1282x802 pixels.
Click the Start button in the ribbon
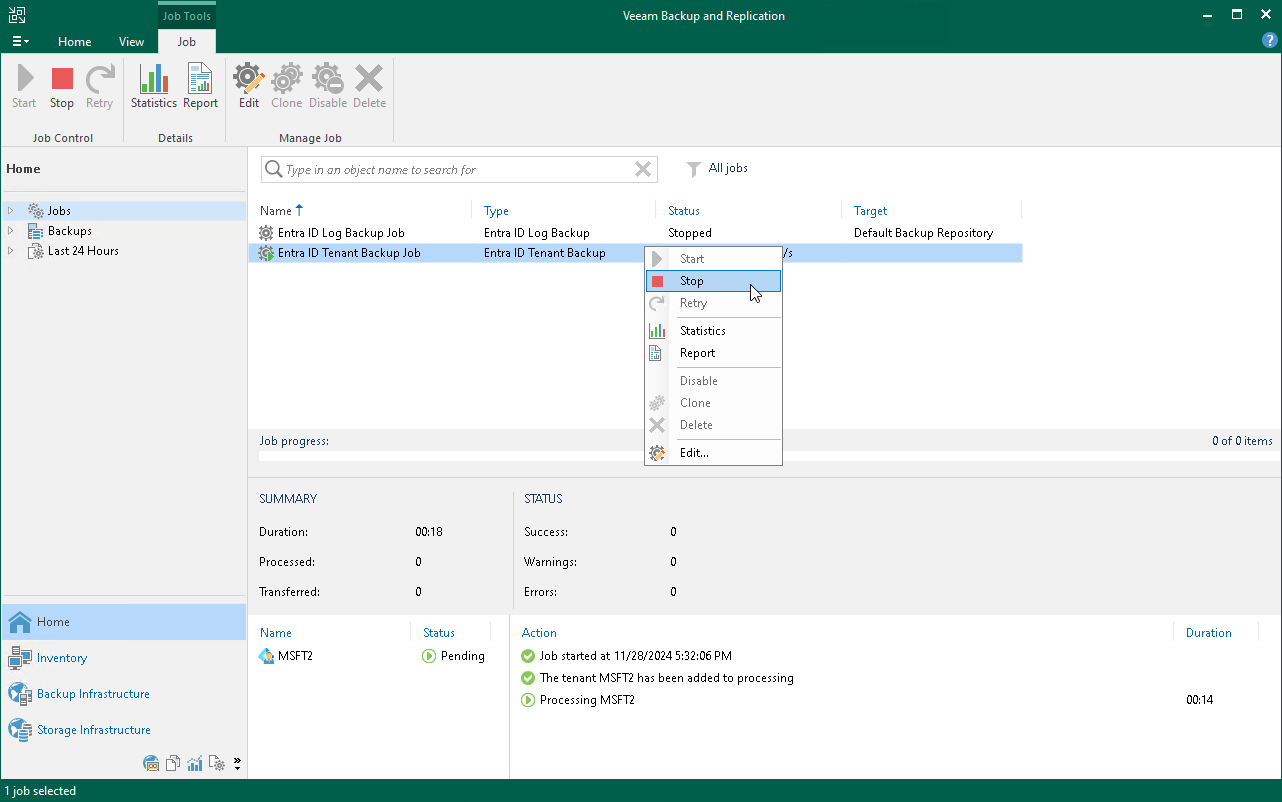(24, 87)
